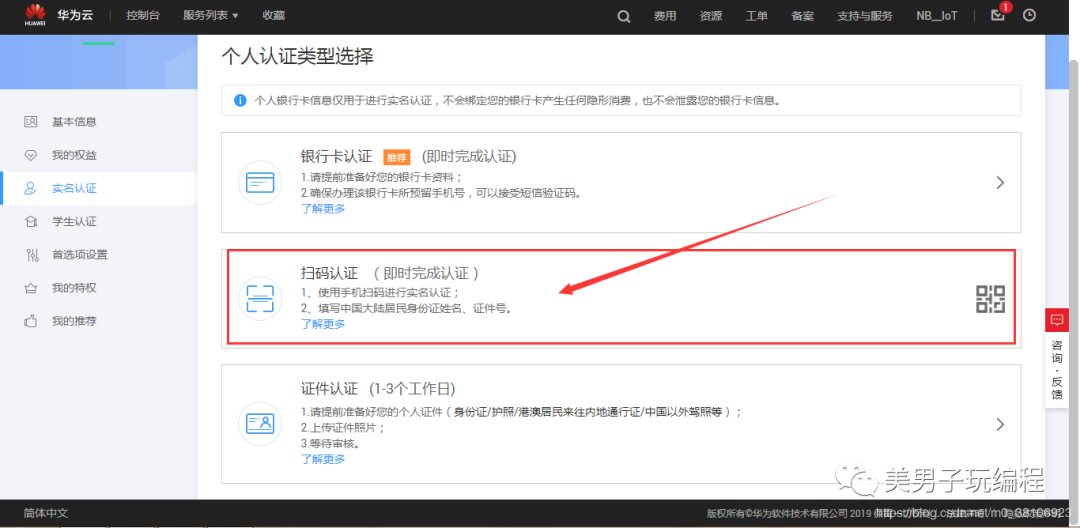The image size is (1080, 528).
Task: Open the 控制台 menu item
Action: (x=143, y=15)
